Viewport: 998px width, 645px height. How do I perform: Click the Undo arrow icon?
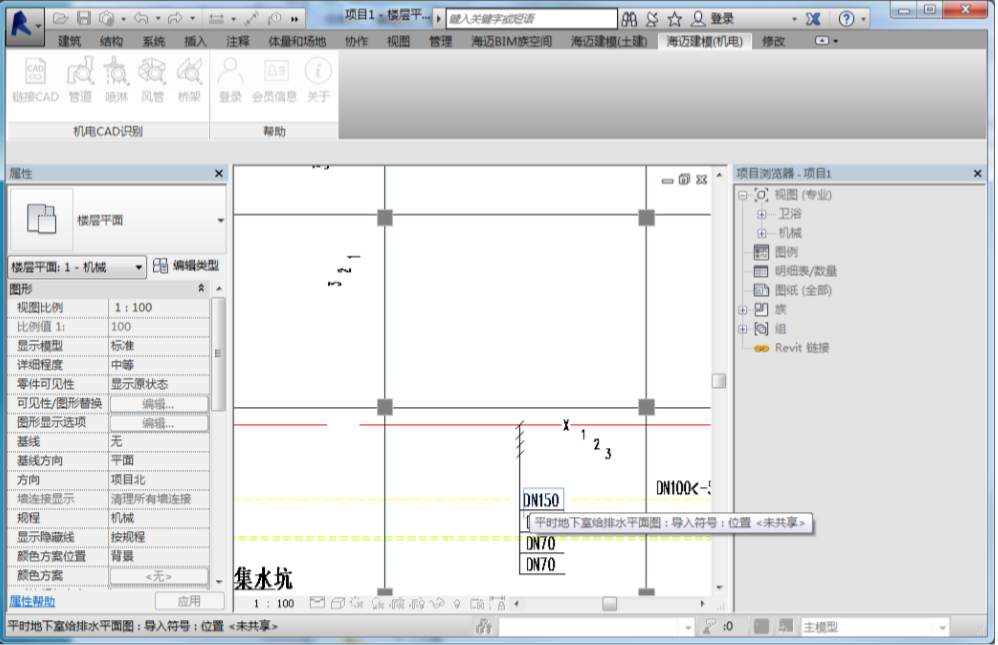(141, 18)
